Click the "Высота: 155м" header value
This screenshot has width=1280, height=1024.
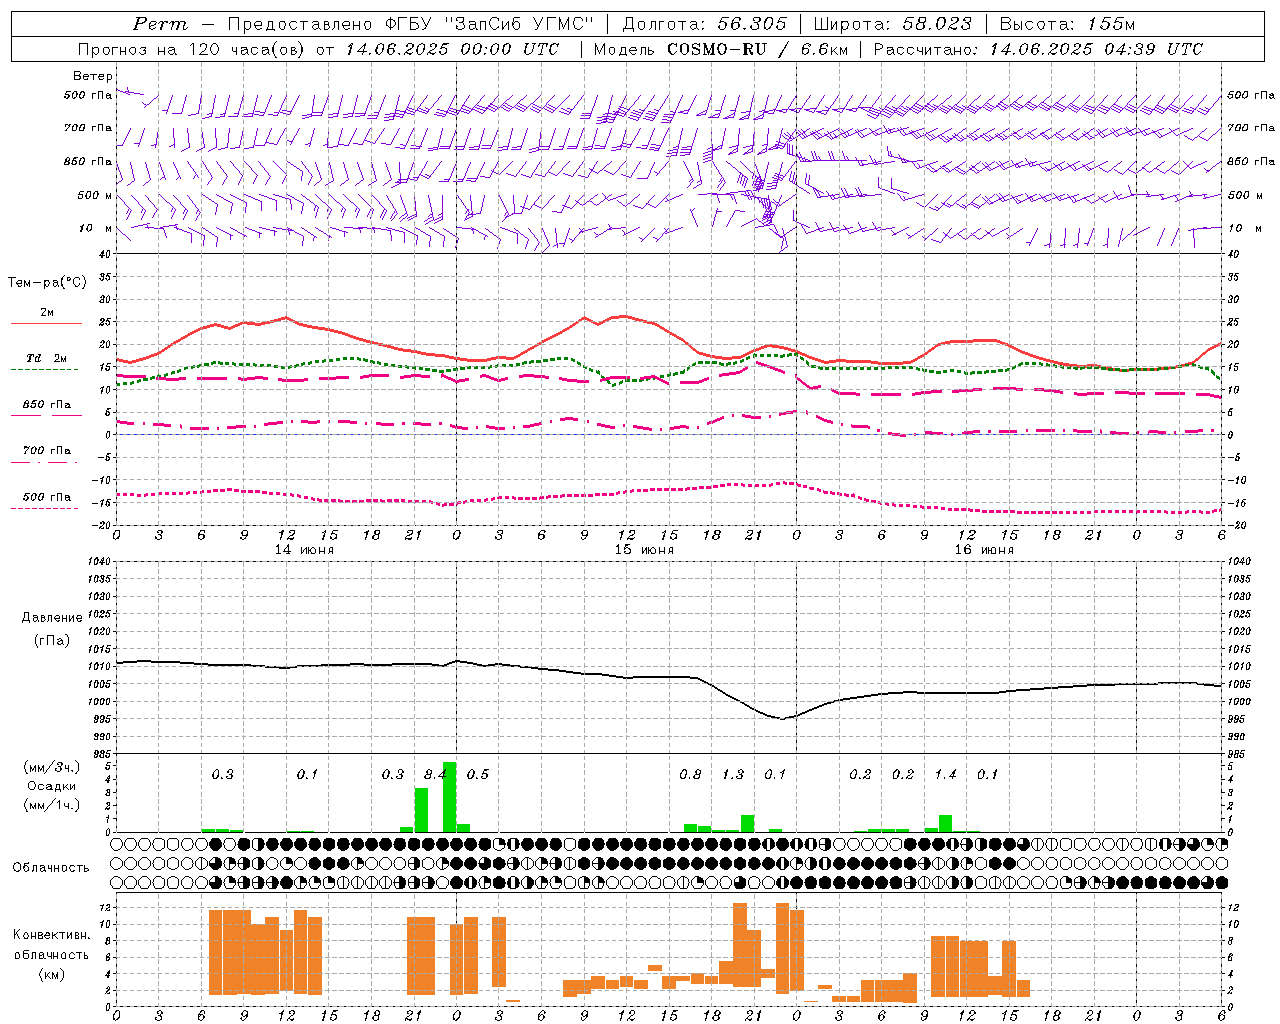[1068, 24]
